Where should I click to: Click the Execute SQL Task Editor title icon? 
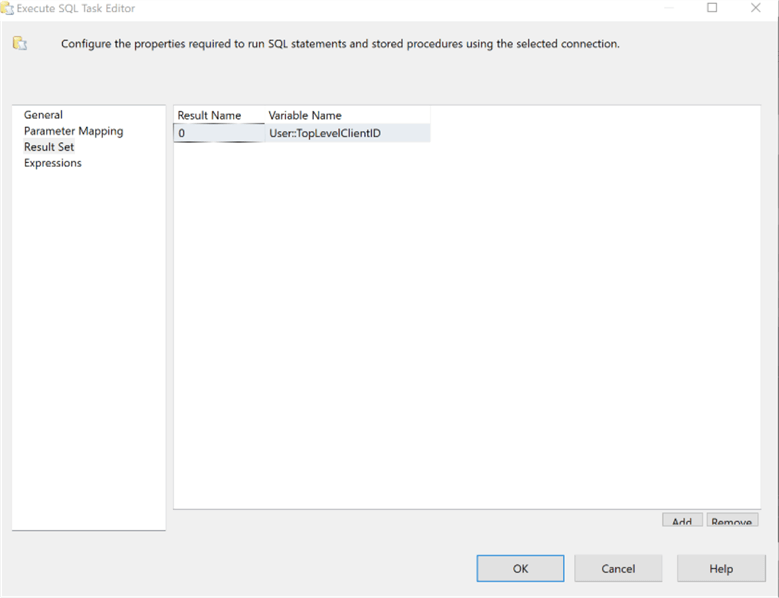point(8,8)
